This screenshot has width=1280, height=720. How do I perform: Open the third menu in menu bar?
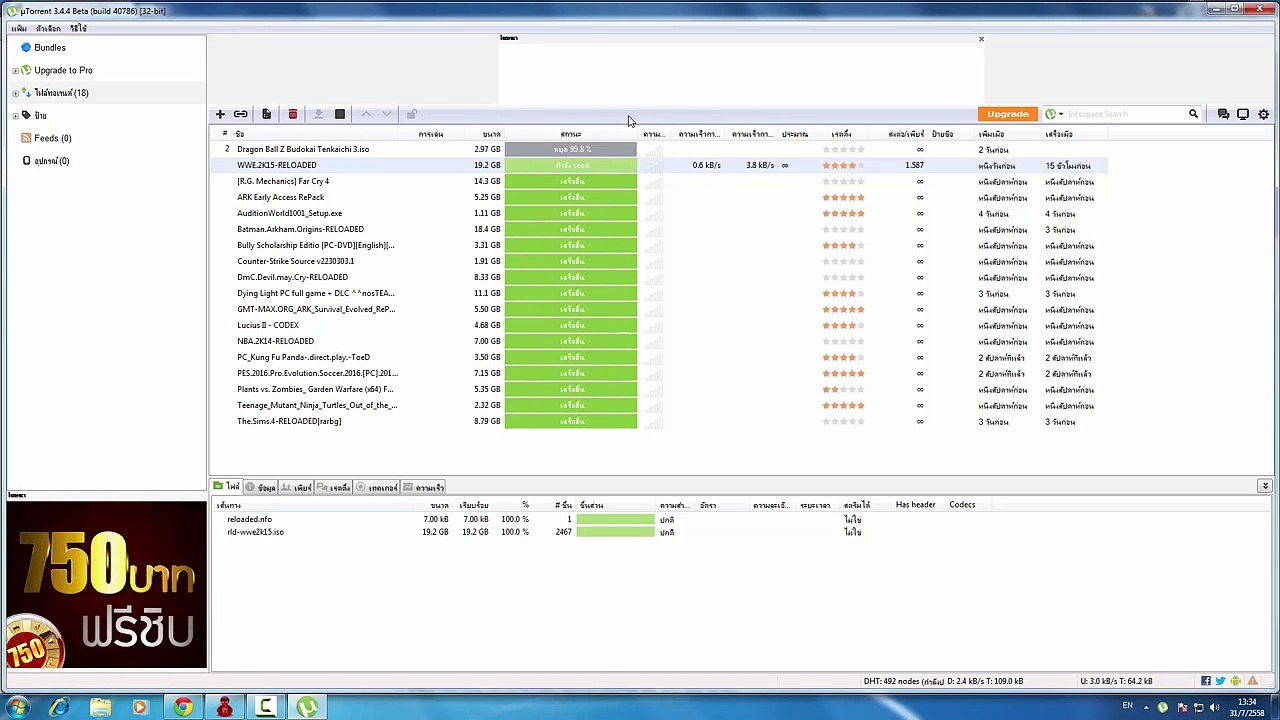point(78,28)
